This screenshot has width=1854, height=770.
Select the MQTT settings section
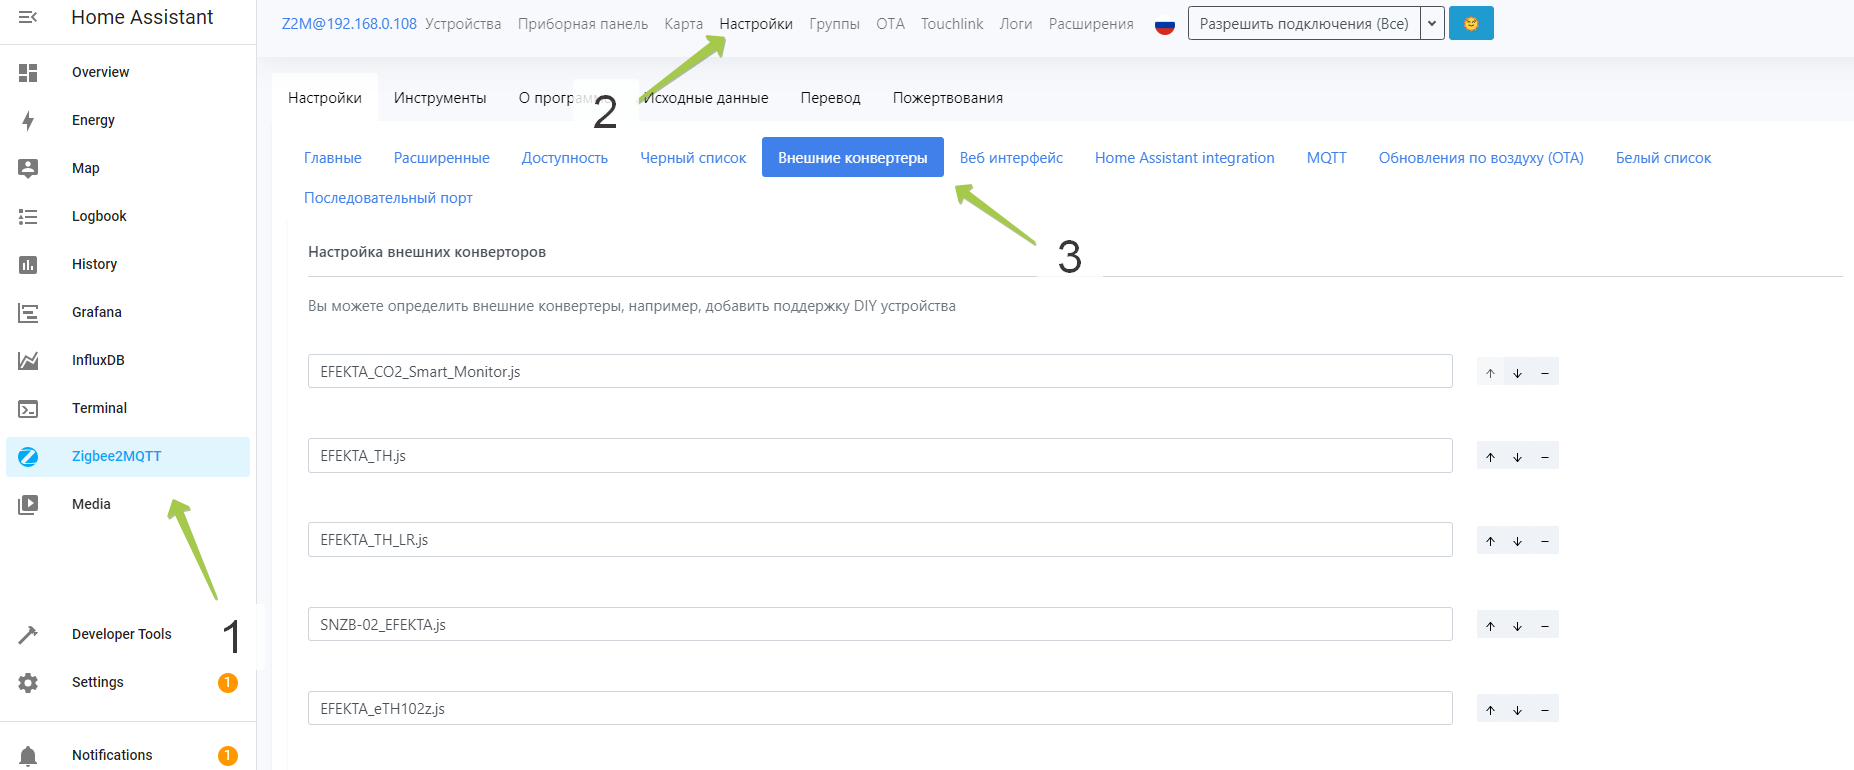(x=1327, y=158)
